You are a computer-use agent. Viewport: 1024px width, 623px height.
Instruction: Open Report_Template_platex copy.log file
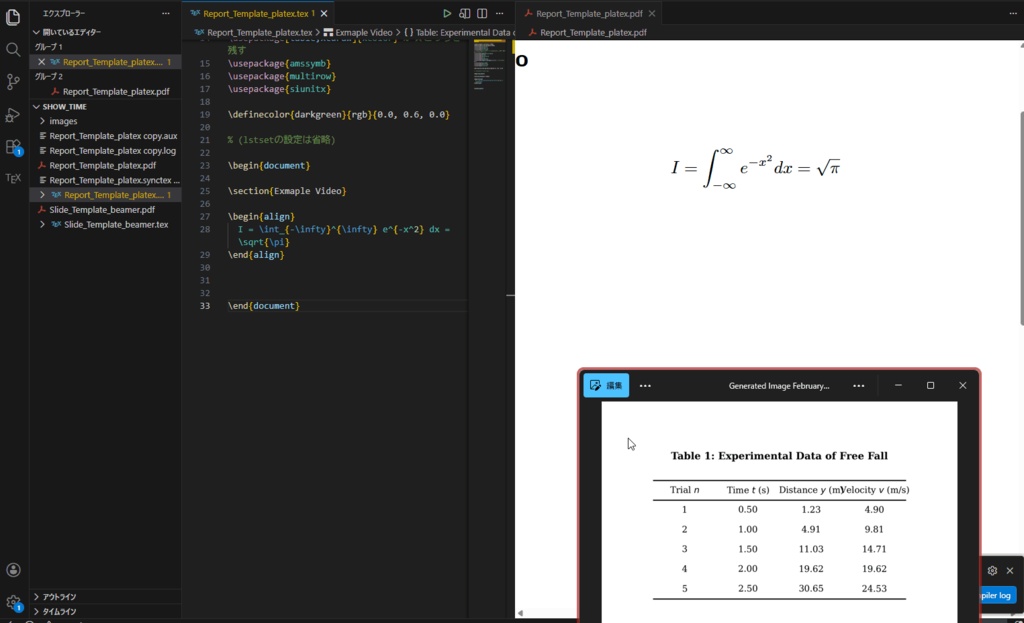pos(112,150)
